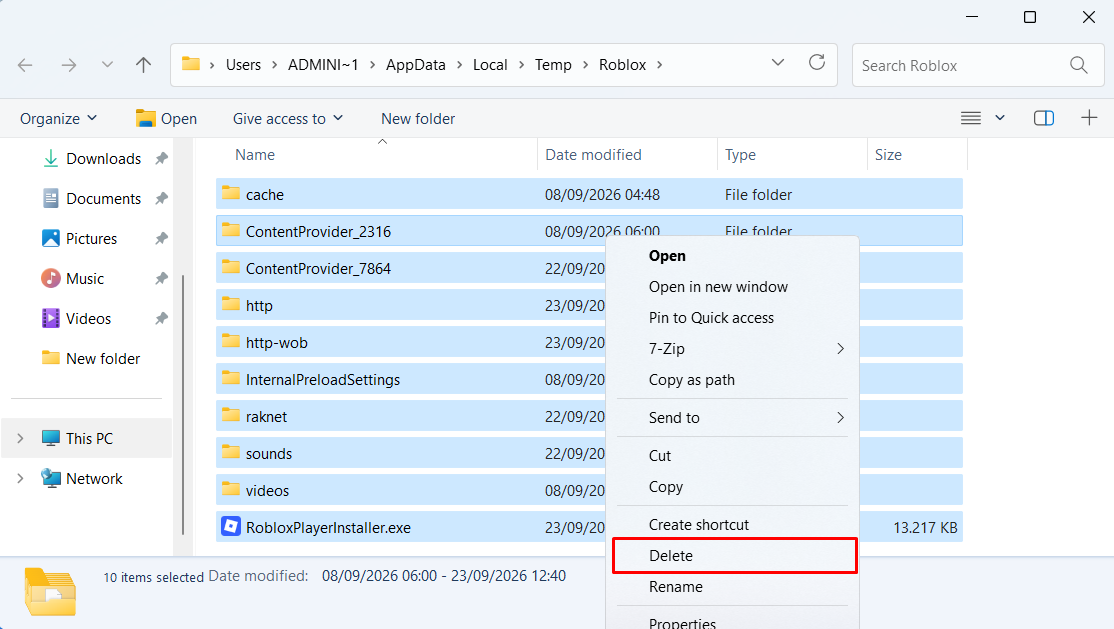This screenshot has height=629, width=1114.
Task: Click the RobloxPlayerInstaller.exe file icon
Action: [230, 527]
